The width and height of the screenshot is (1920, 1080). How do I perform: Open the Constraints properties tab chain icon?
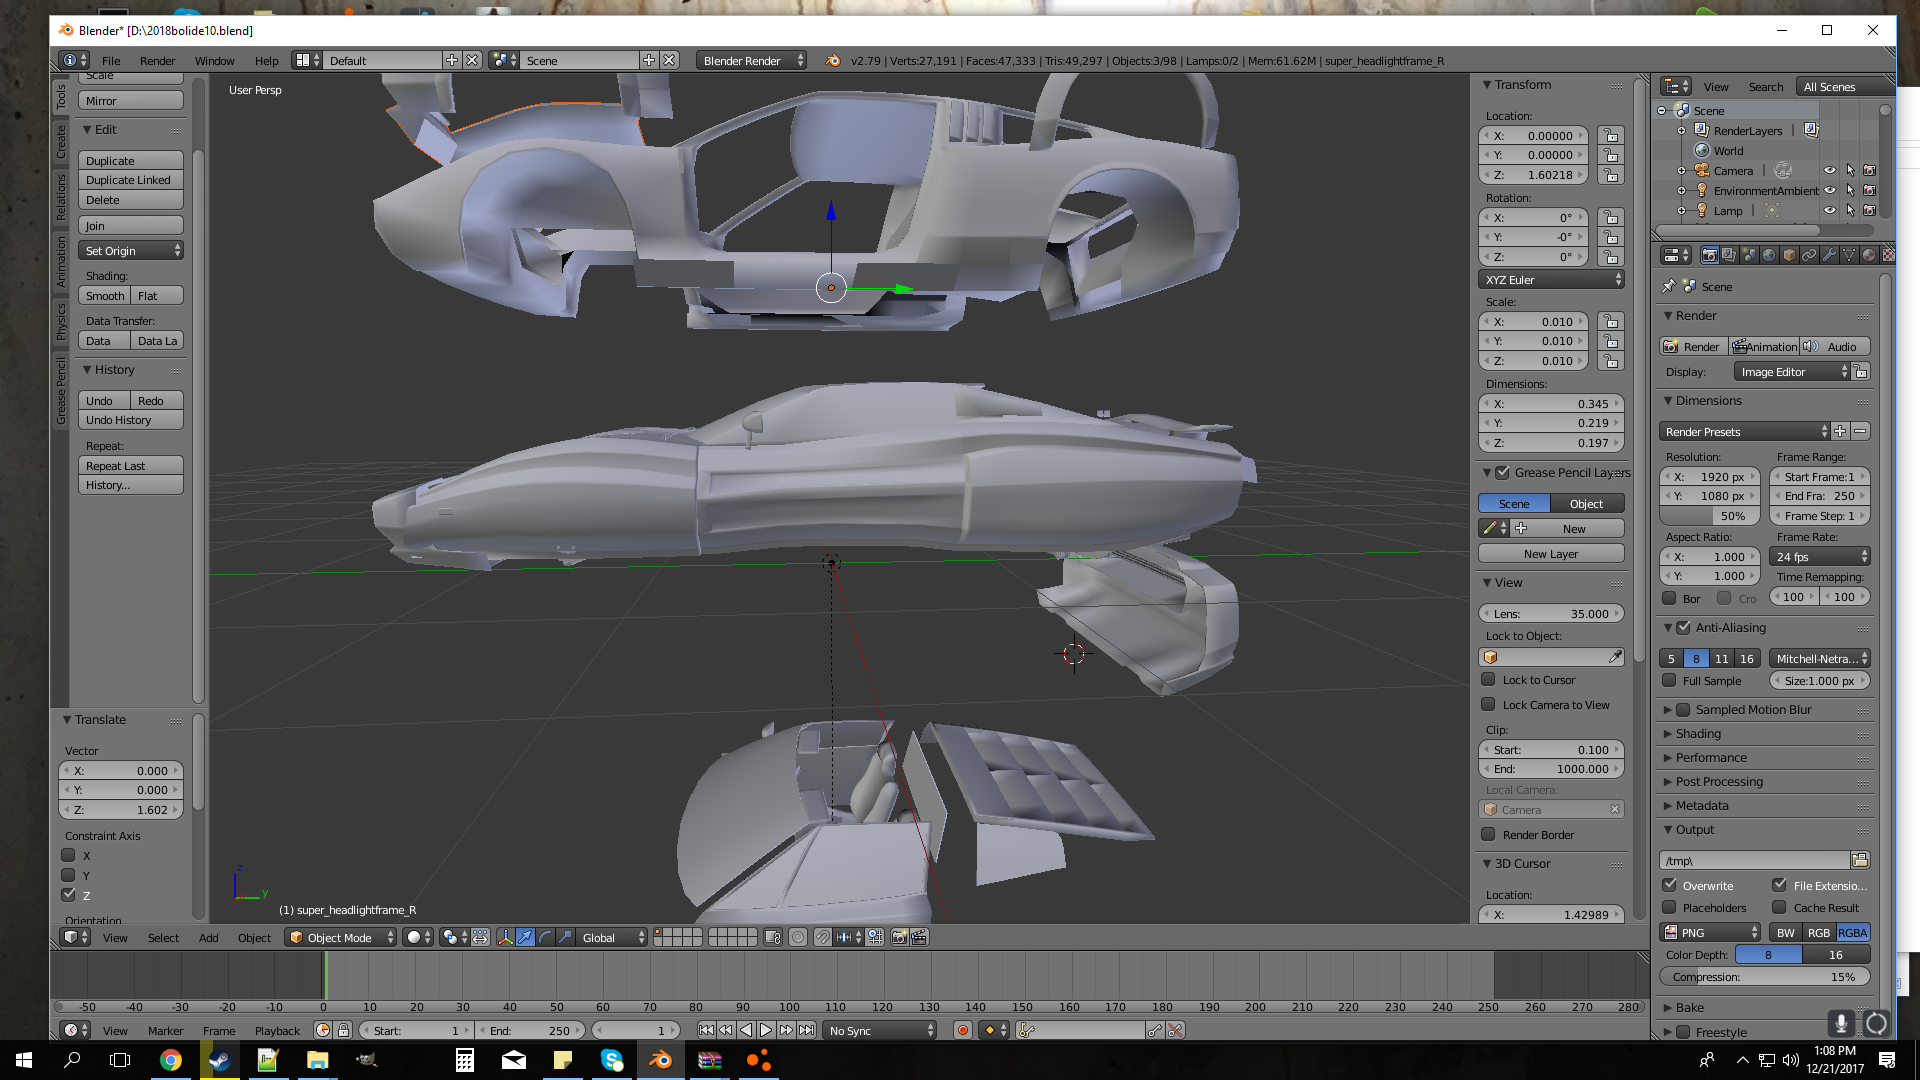point(1809,256)
